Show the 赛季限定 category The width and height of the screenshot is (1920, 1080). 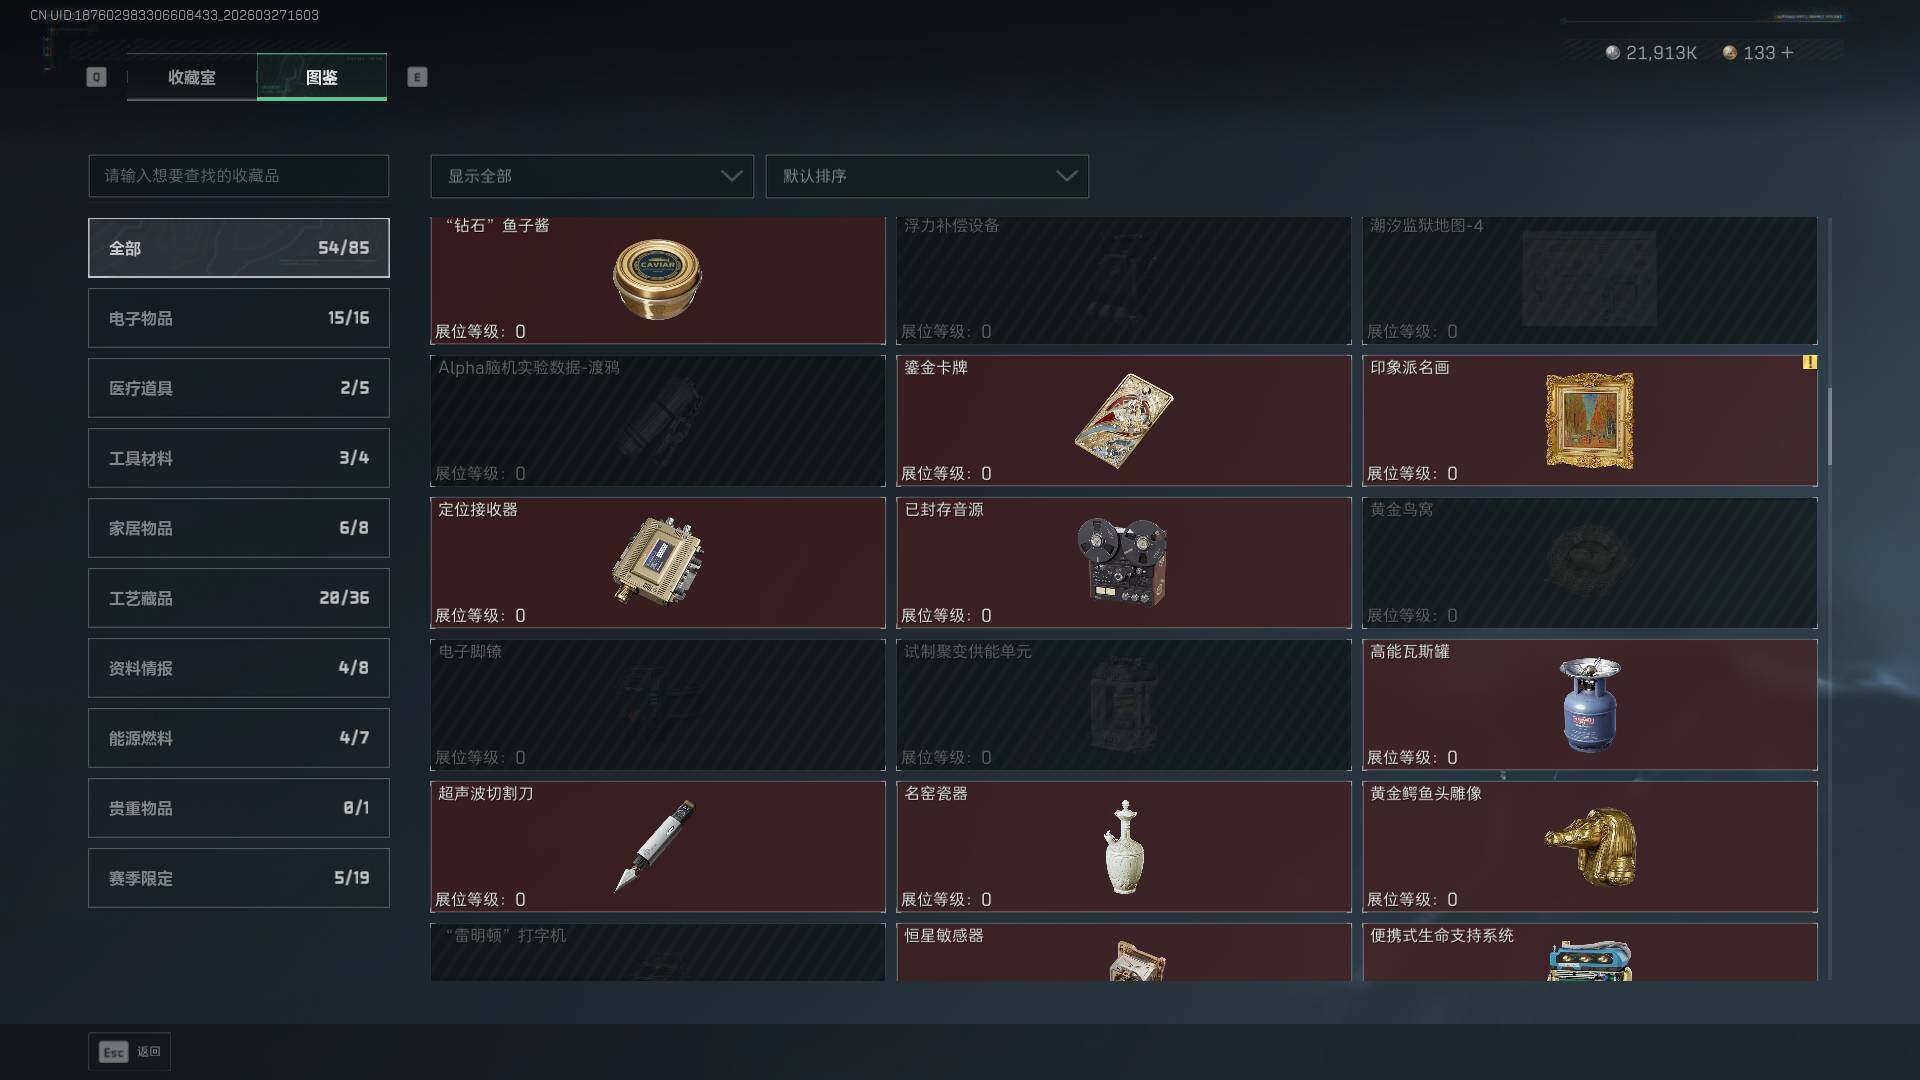click(239, 878)
